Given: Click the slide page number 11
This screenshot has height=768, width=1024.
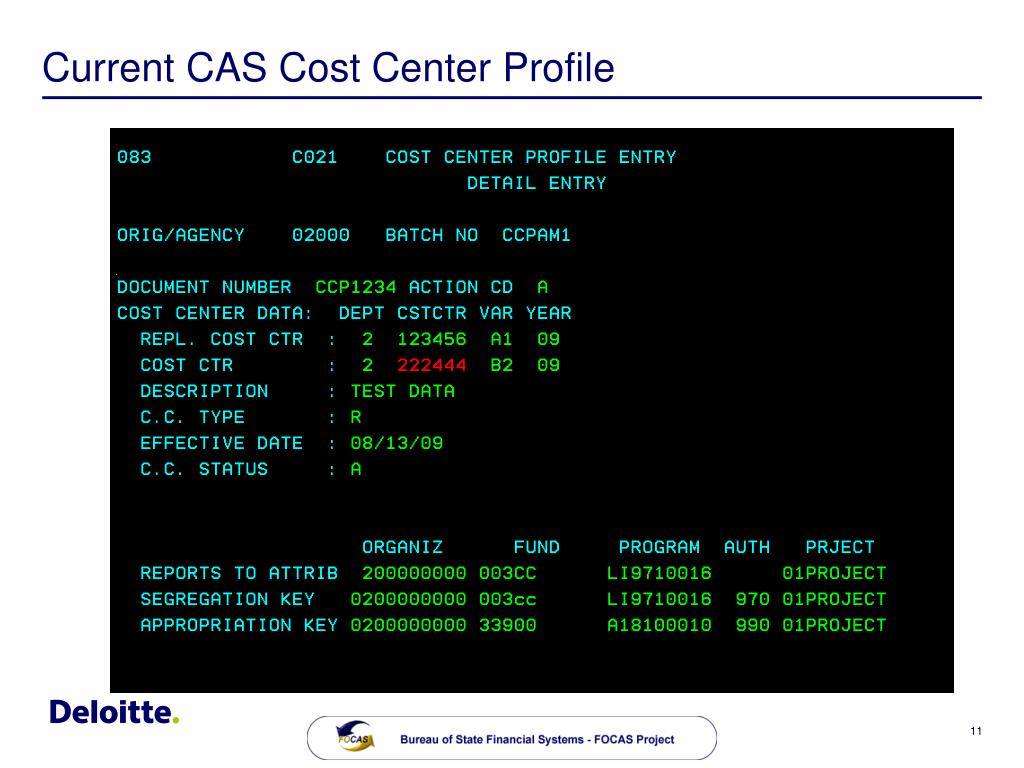Looking at the screenshot, I should pos(976,731).
